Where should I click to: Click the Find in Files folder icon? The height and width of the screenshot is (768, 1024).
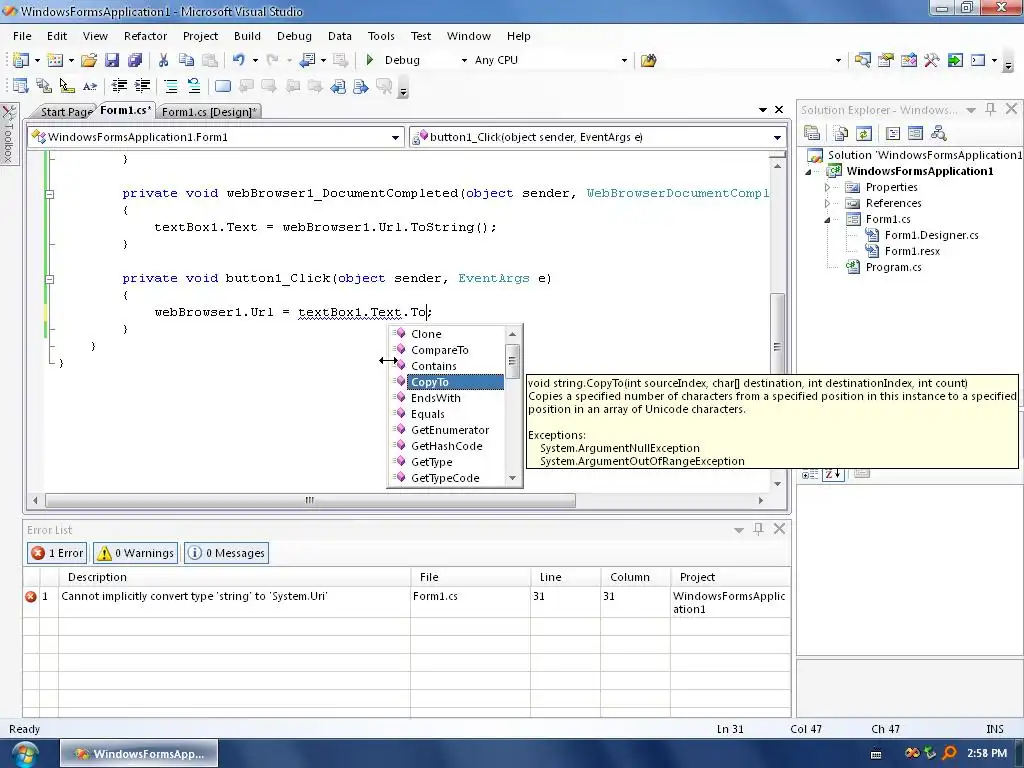coord(648,60)
